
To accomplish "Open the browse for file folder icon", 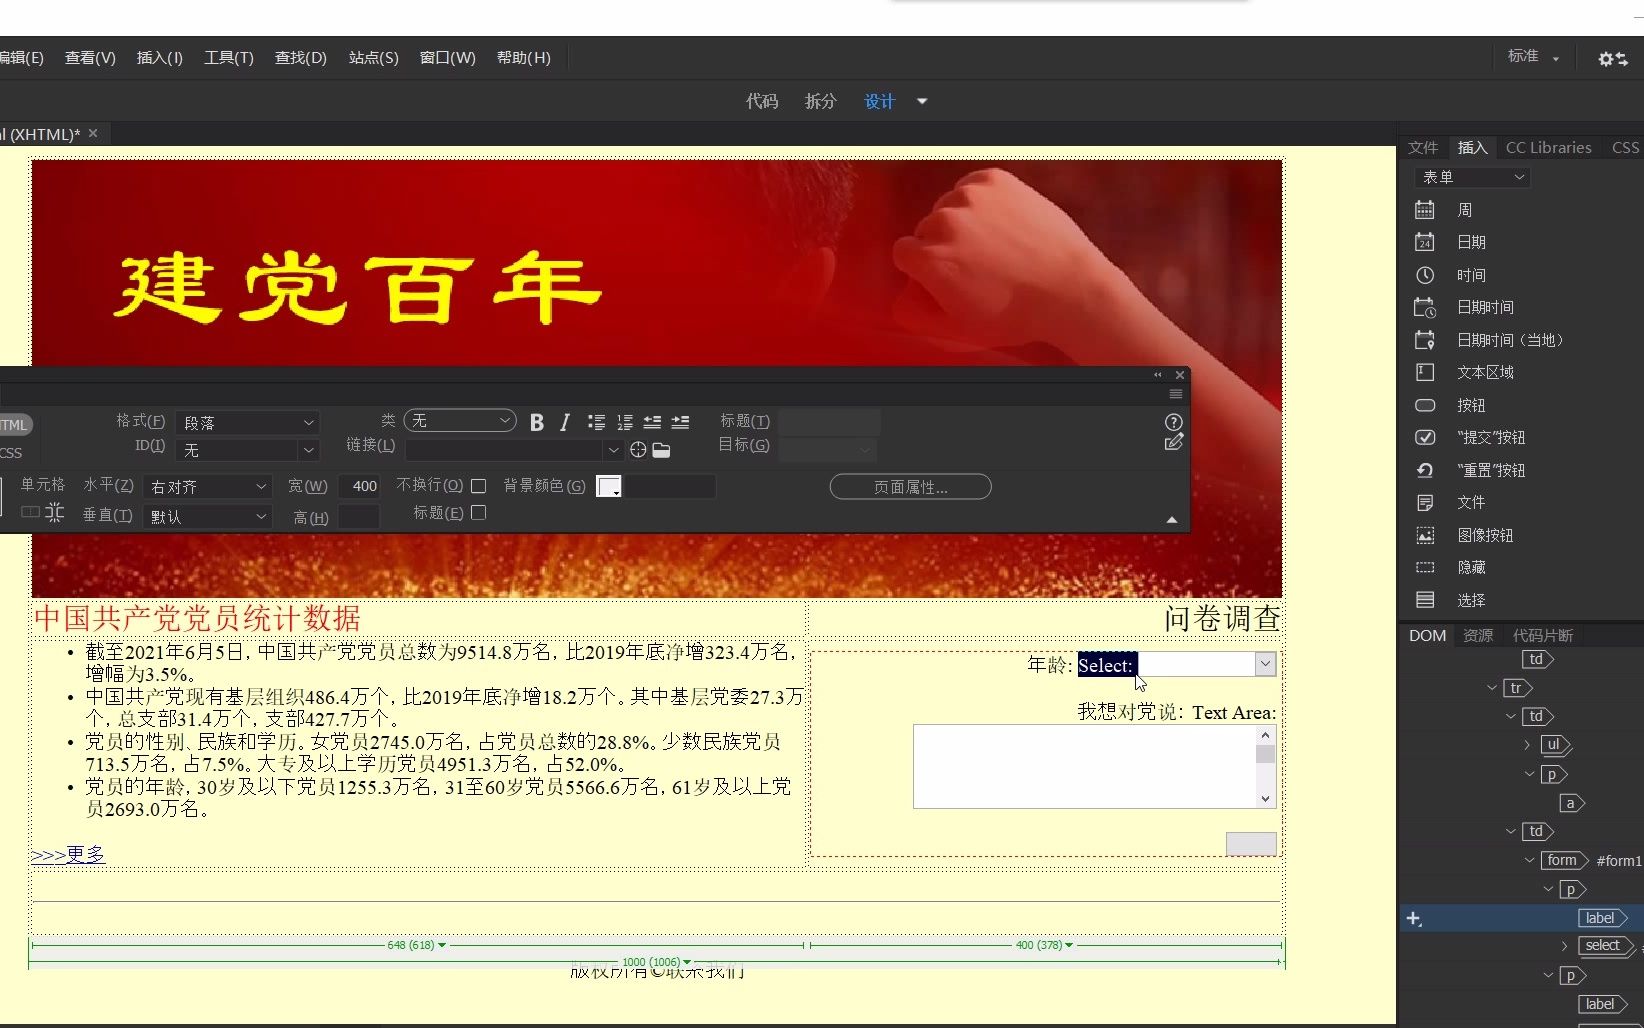I will tap(661, 450).
